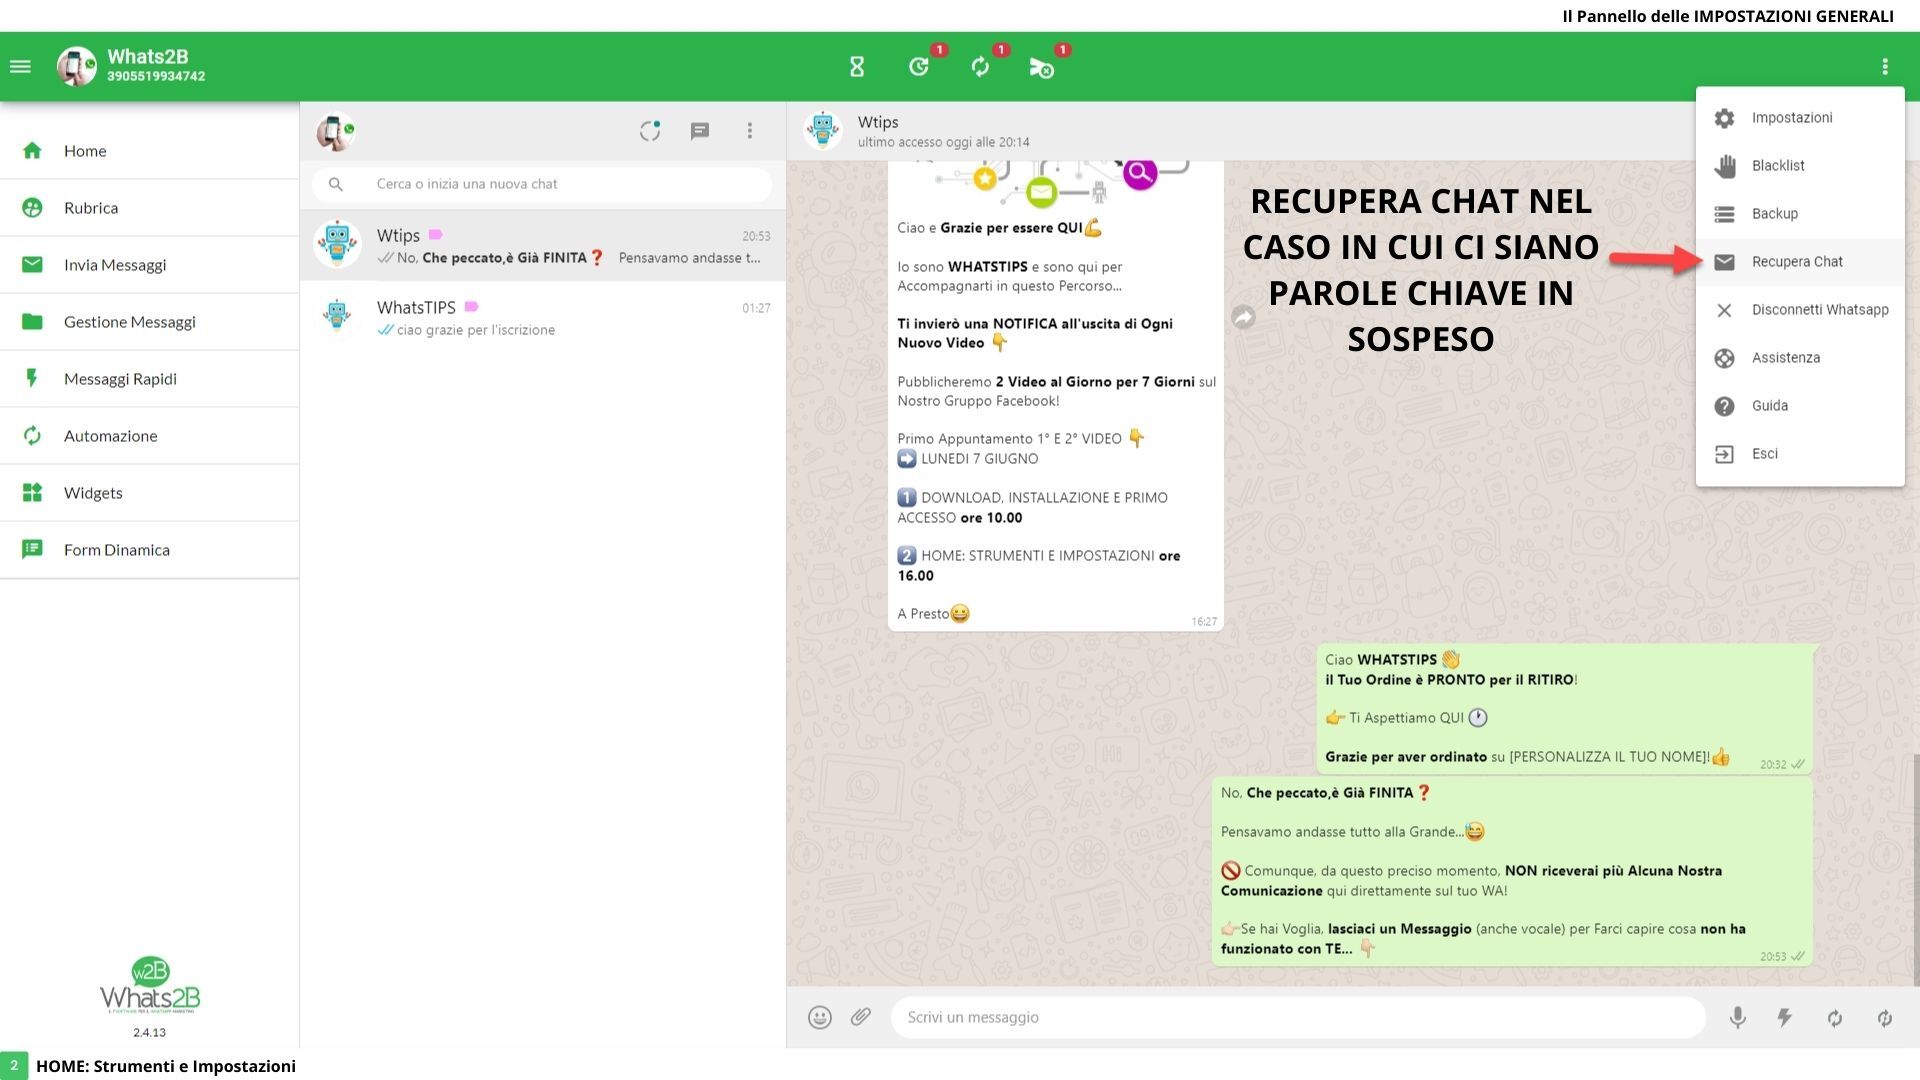Image resolution: width=1920 pixels, height=1080 pixels.
Task: Click the Invia Messaggi envelope icon
Action: [32, 265]
